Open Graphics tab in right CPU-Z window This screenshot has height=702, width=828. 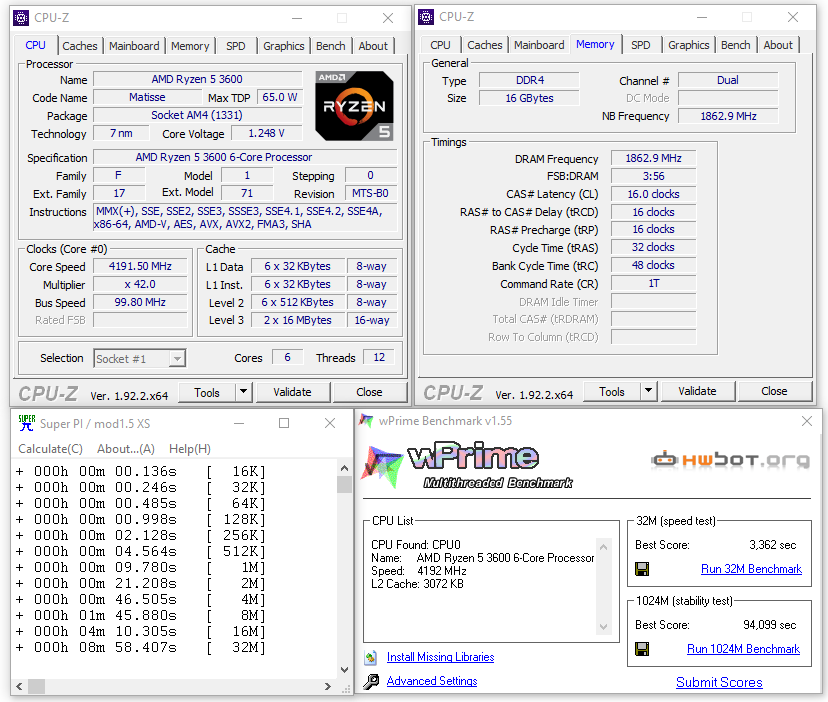(689, 45)
